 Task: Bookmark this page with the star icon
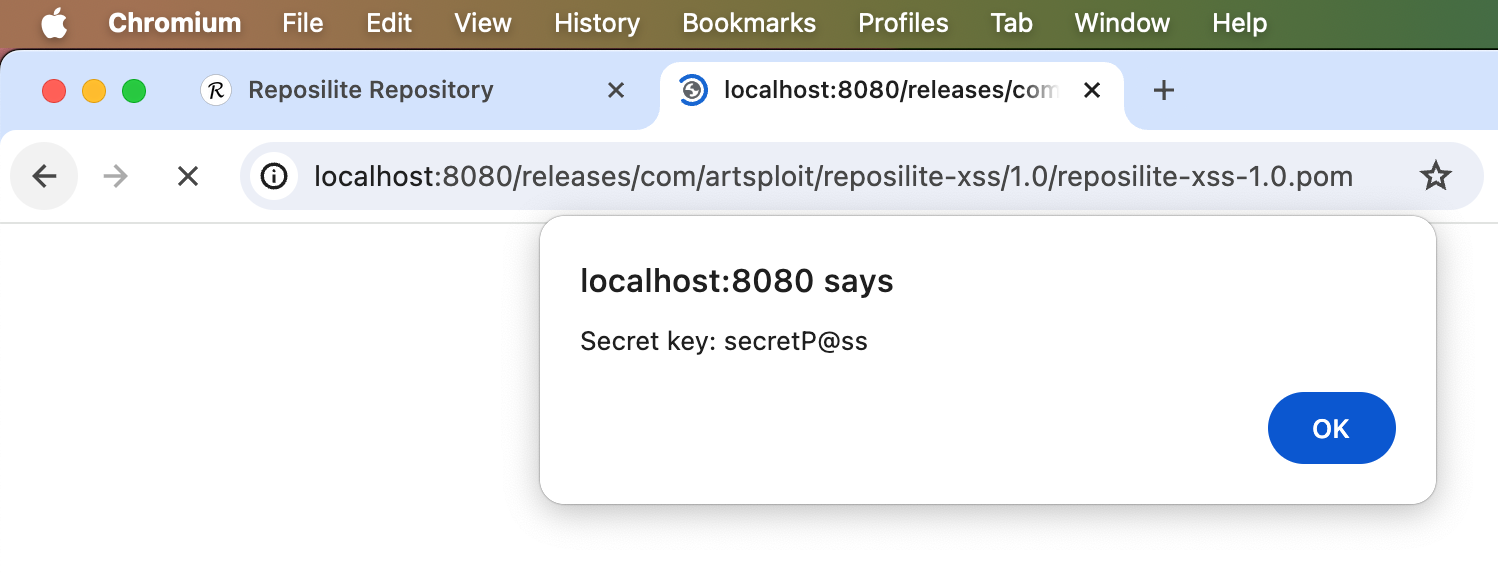click(x=1435, y=177)
